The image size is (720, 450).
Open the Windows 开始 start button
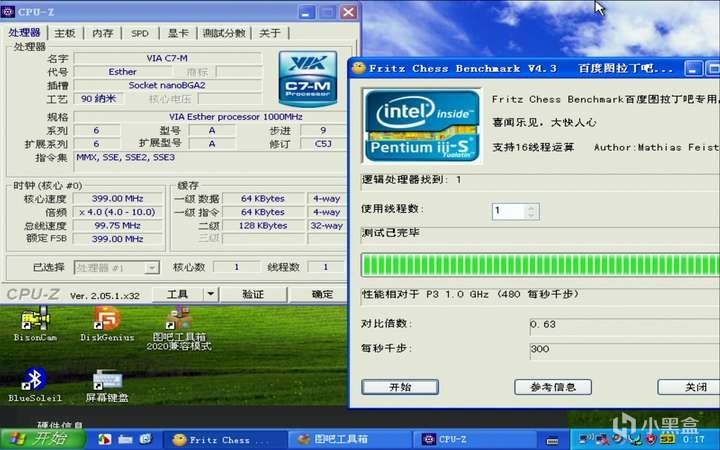(x=44, y=439)
